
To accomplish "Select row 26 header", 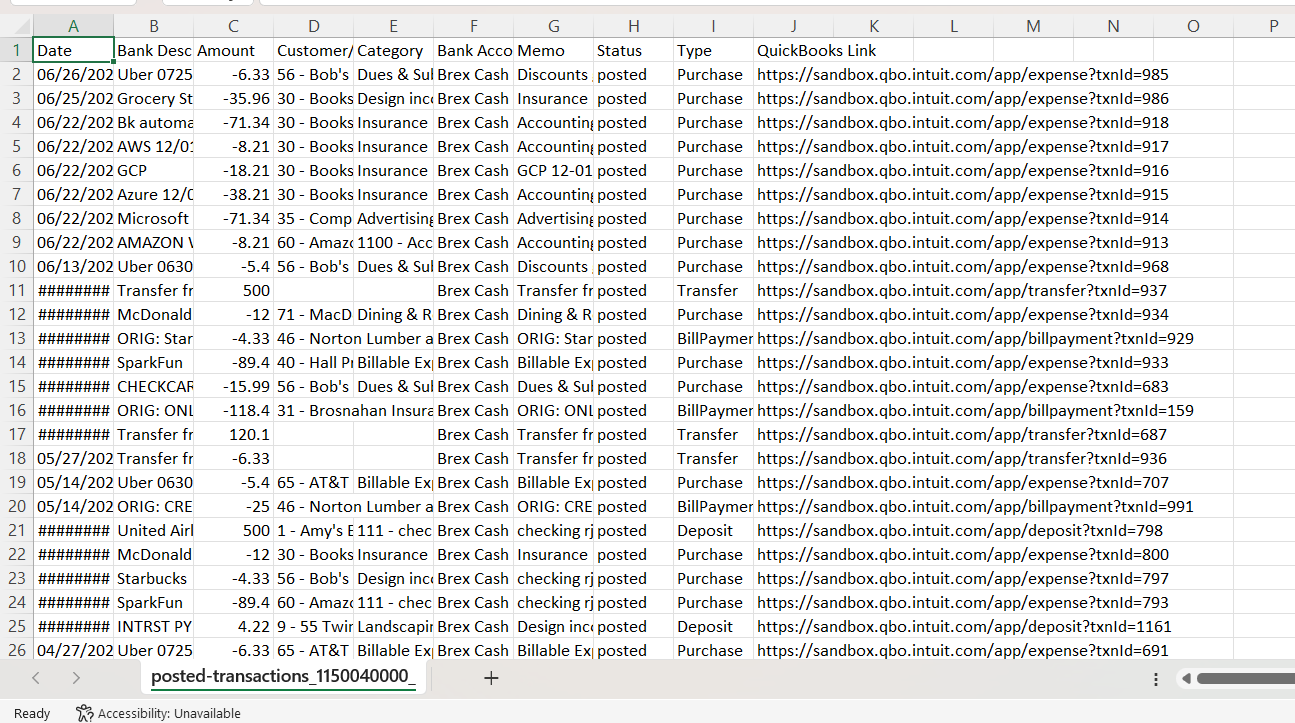I will point(16,650).
